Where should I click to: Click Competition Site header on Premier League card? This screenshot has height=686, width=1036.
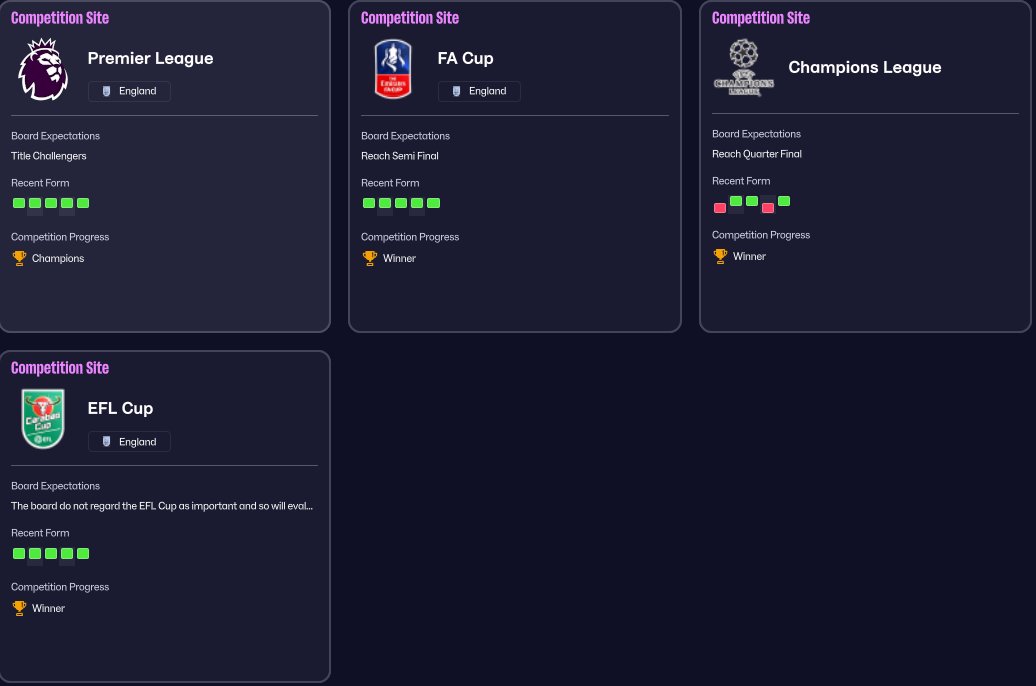pyautogui.click(x=60, y=18)
